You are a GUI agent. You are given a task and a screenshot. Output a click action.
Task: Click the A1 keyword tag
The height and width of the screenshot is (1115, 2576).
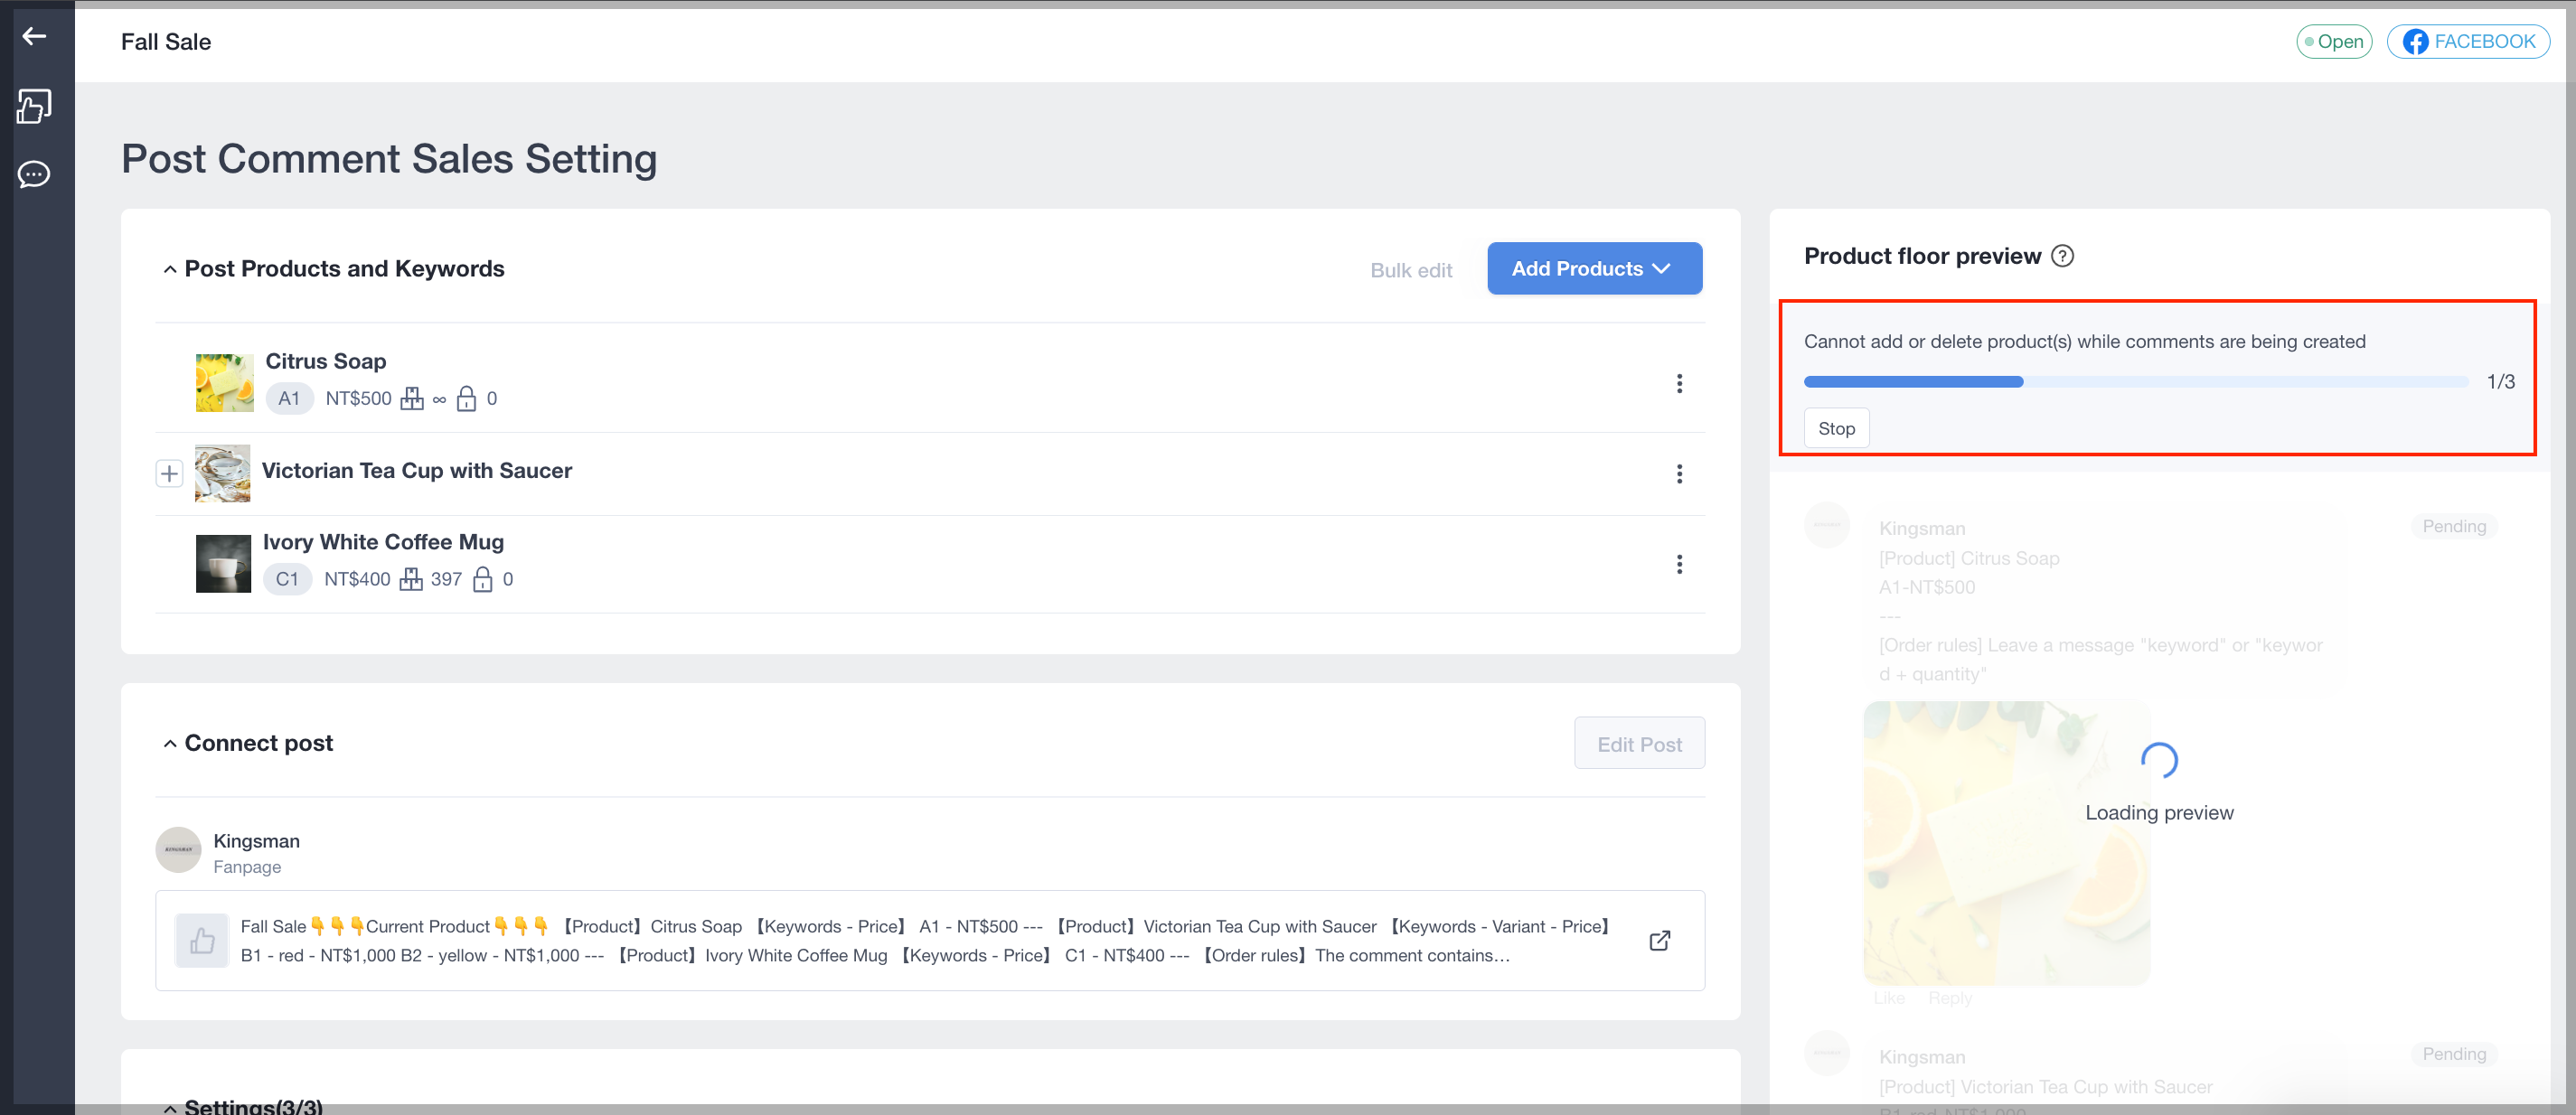click(x=289, y=399)
